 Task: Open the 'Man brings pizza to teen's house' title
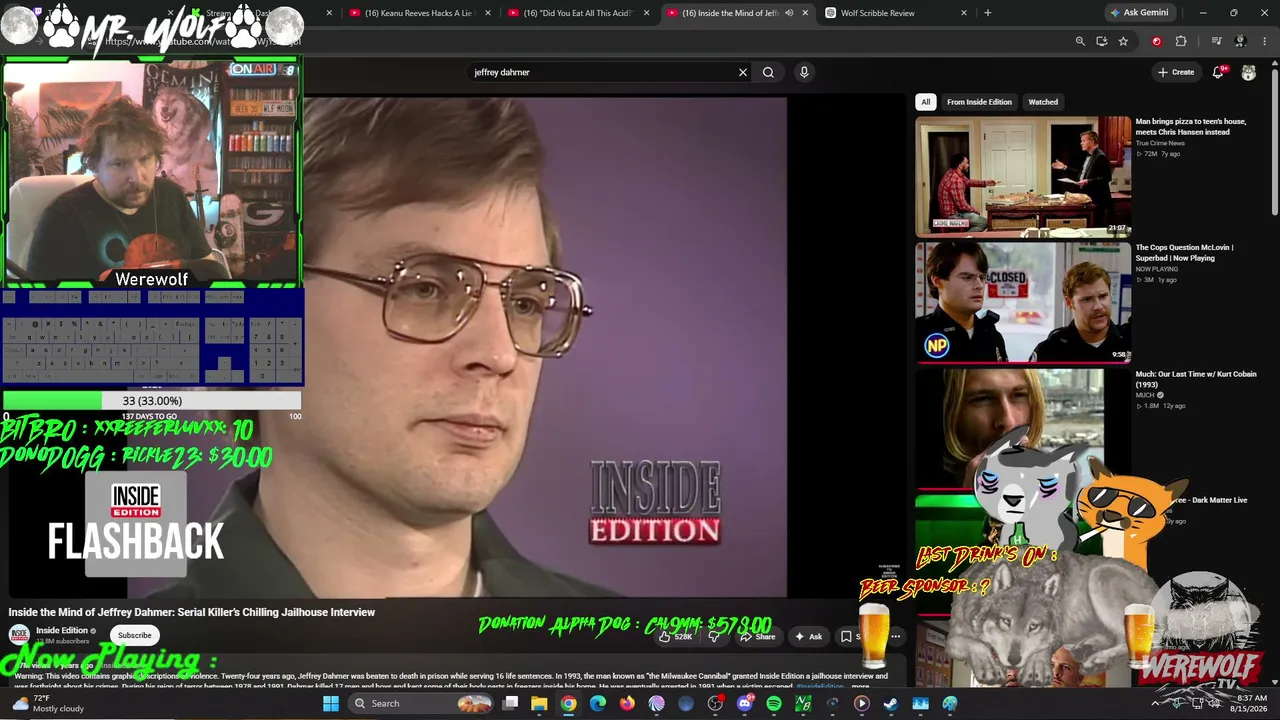tap(1190, 127)
